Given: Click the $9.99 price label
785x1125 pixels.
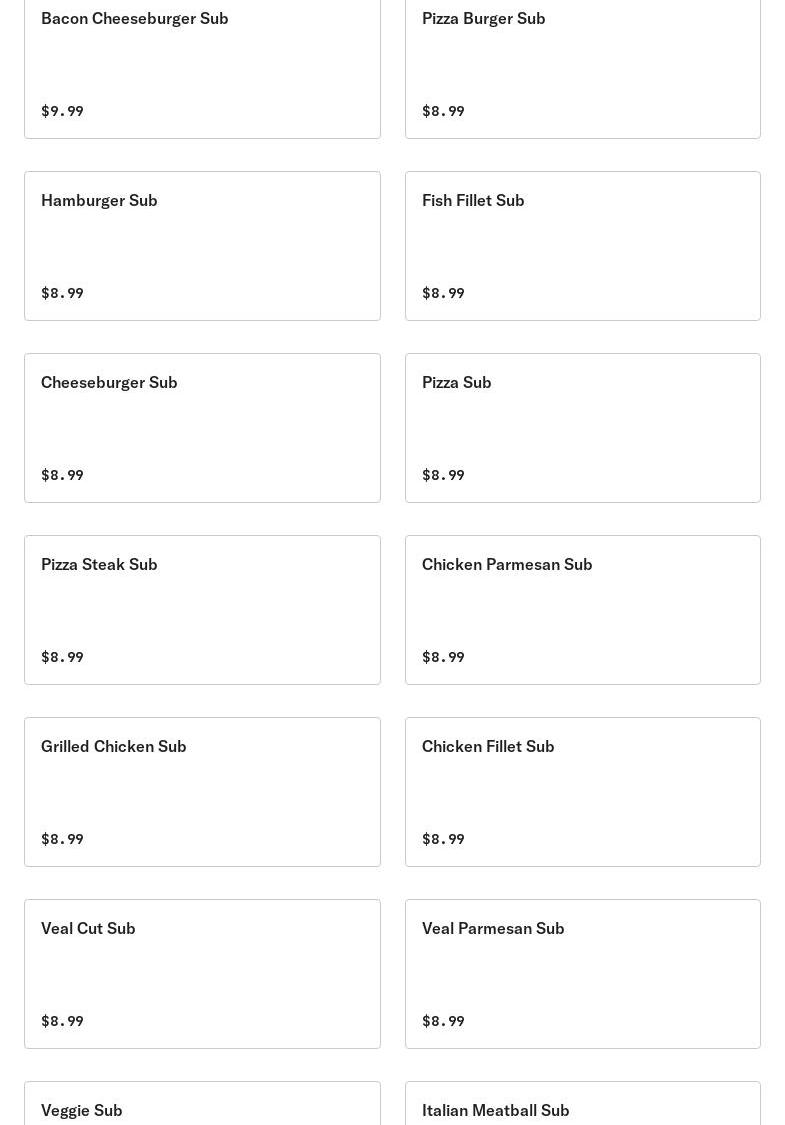Looking at the screenshot, I should point(62,111).
